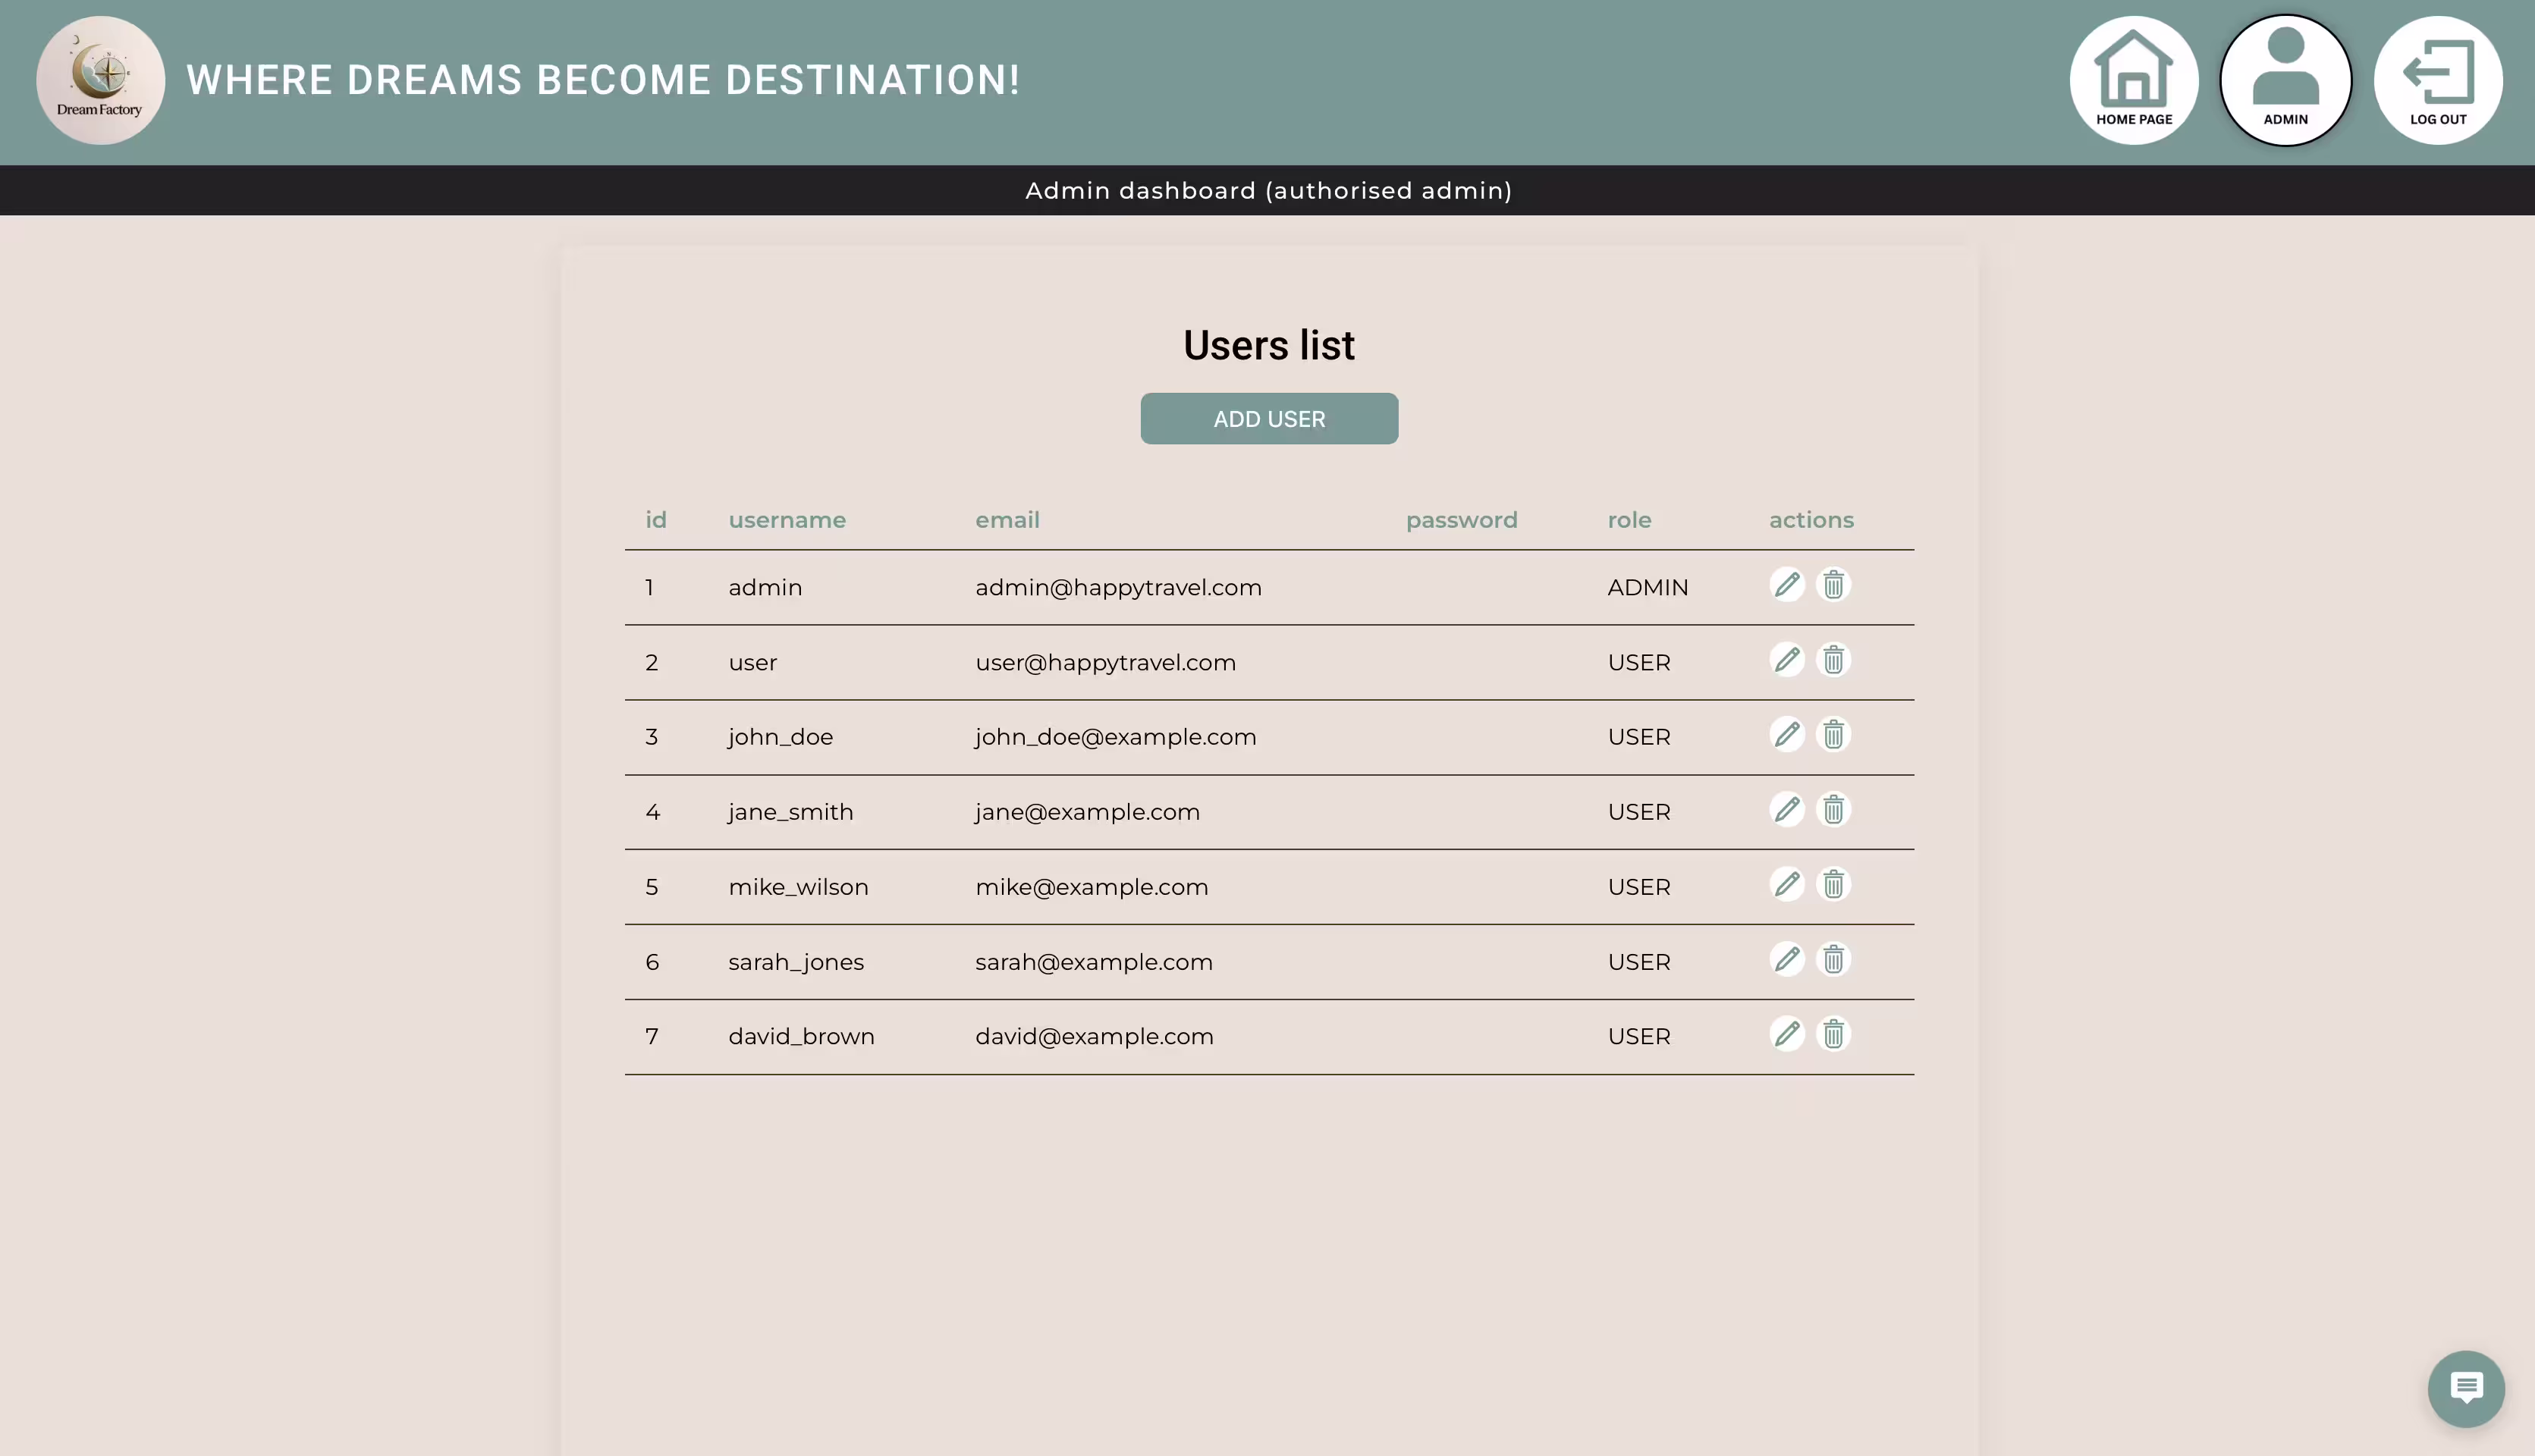Click the password column header
The width and height of the screenshot is (2535, 1456).
(x=1461, y=521)
